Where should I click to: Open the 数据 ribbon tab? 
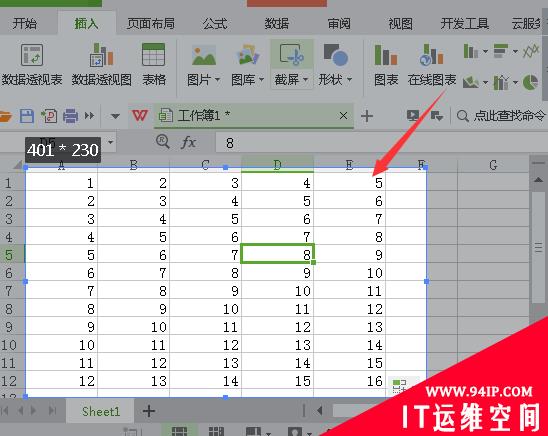[x=276, y=24]
